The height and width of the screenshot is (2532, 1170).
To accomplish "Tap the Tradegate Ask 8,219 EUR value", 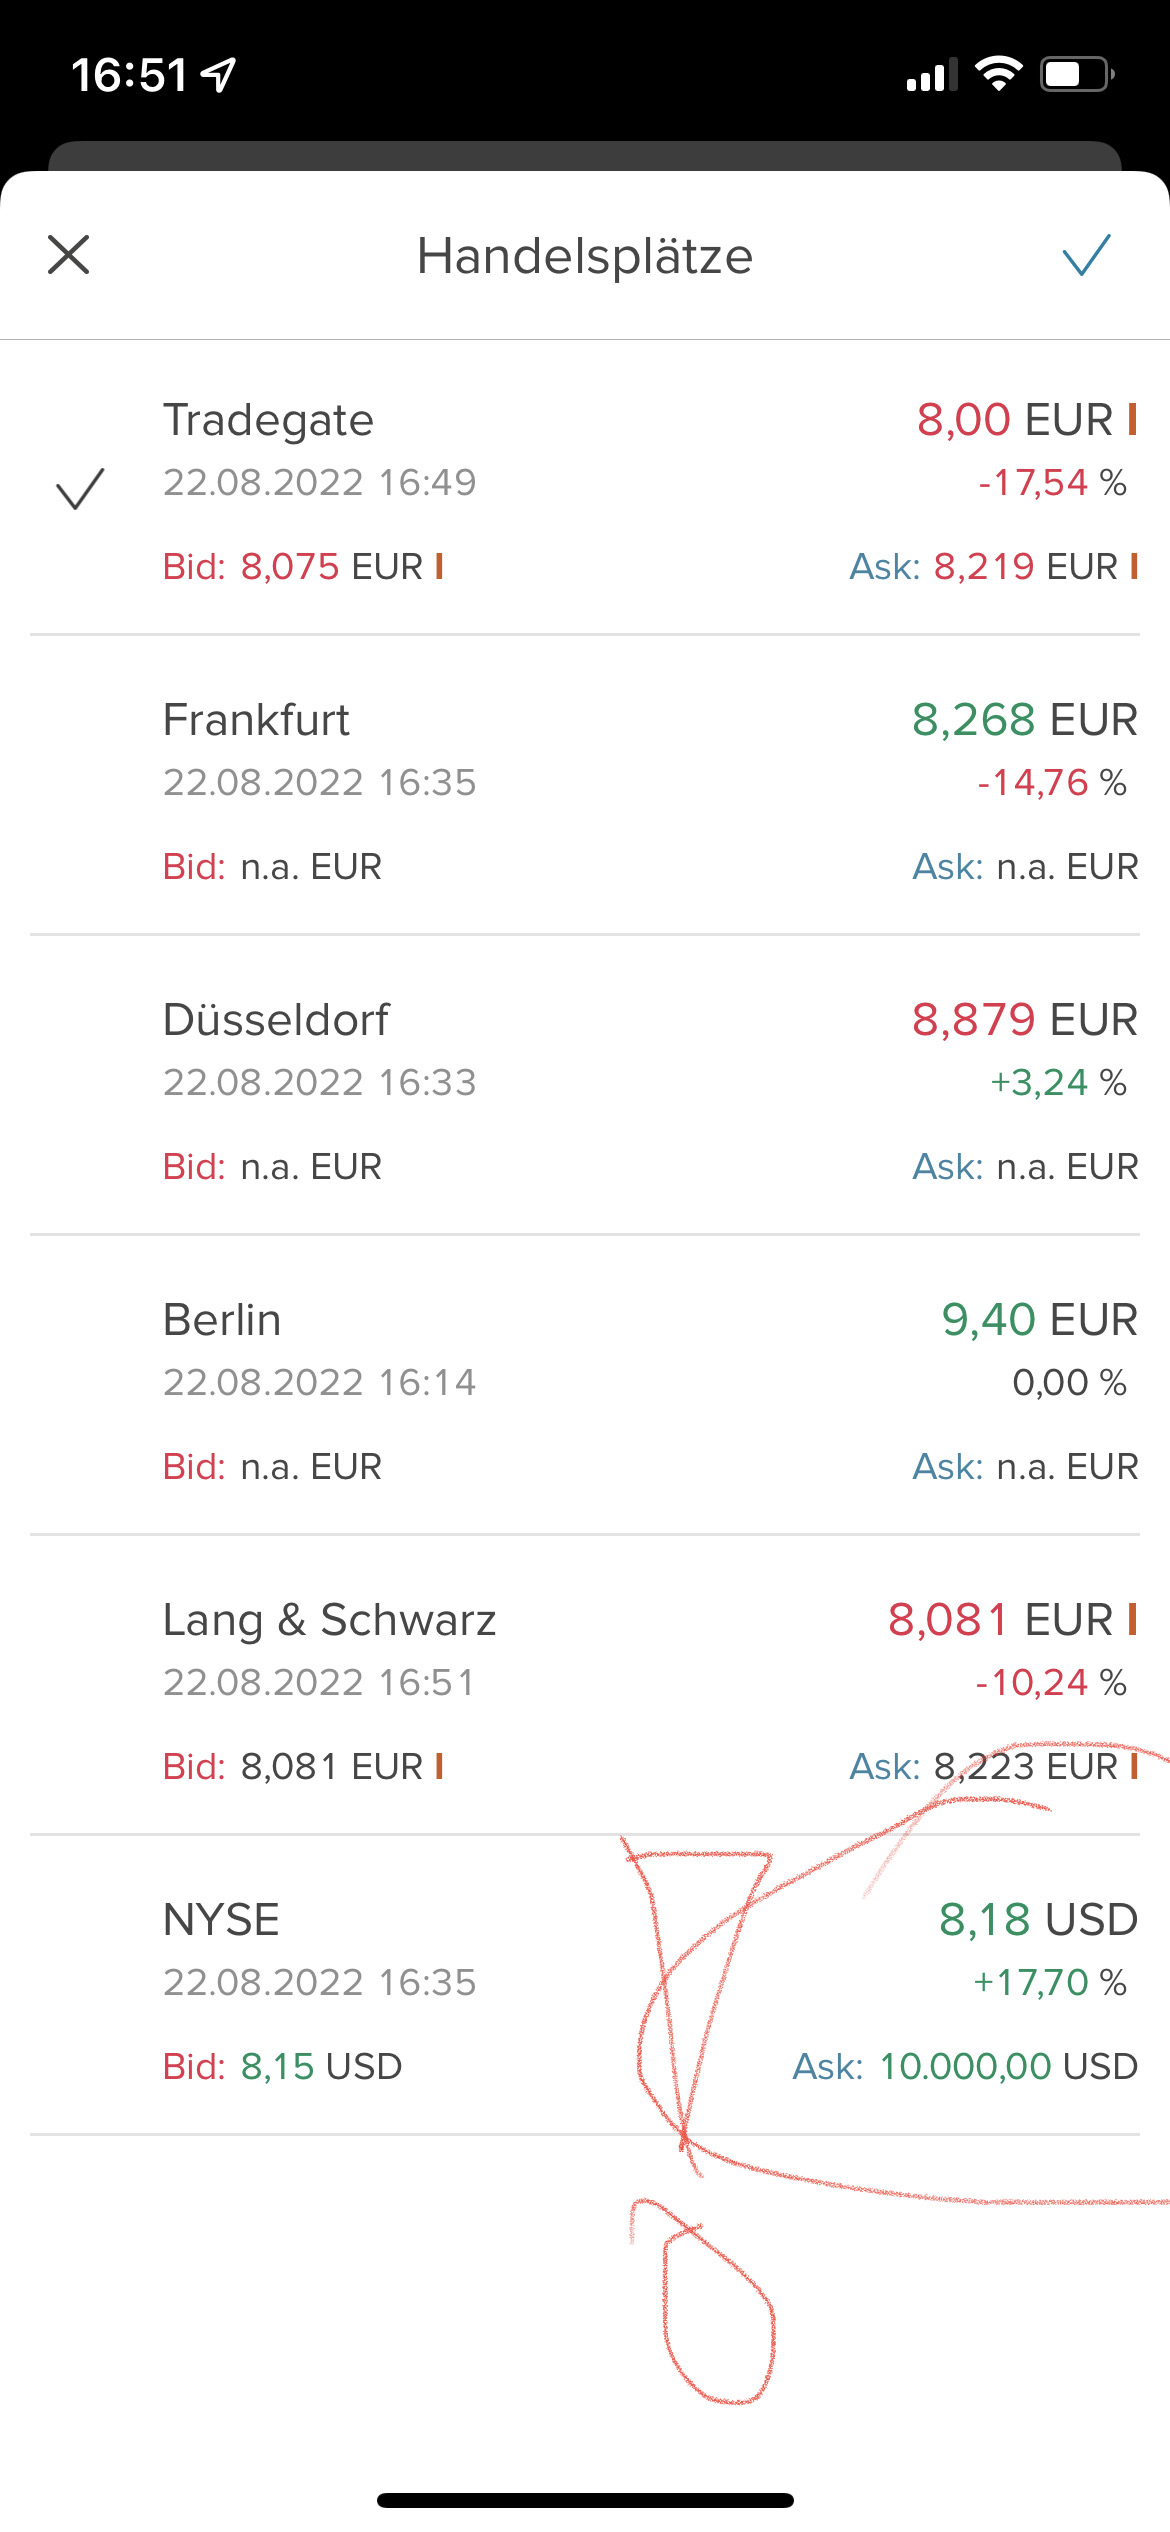I will 1025,567.
